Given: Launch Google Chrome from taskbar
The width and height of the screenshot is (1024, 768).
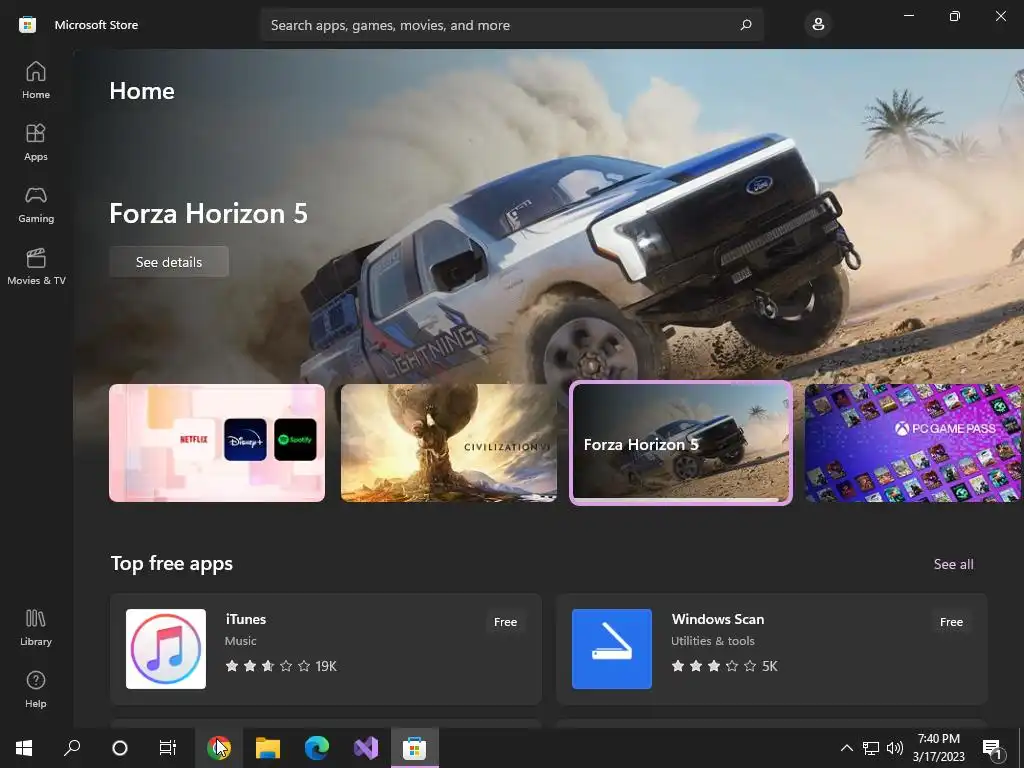Looking at the screenshot, I should [x=219, y=748].
